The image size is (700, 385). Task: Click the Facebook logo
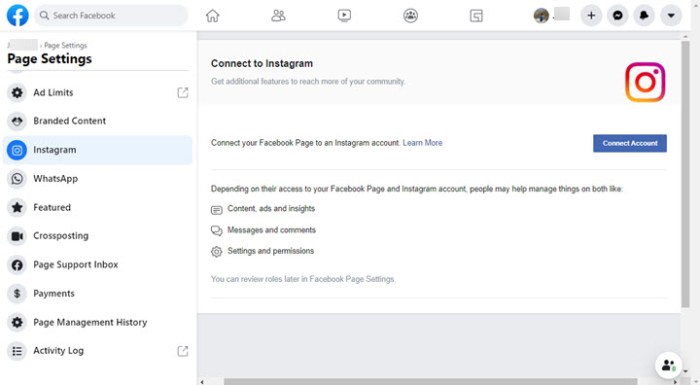(17, 15)
